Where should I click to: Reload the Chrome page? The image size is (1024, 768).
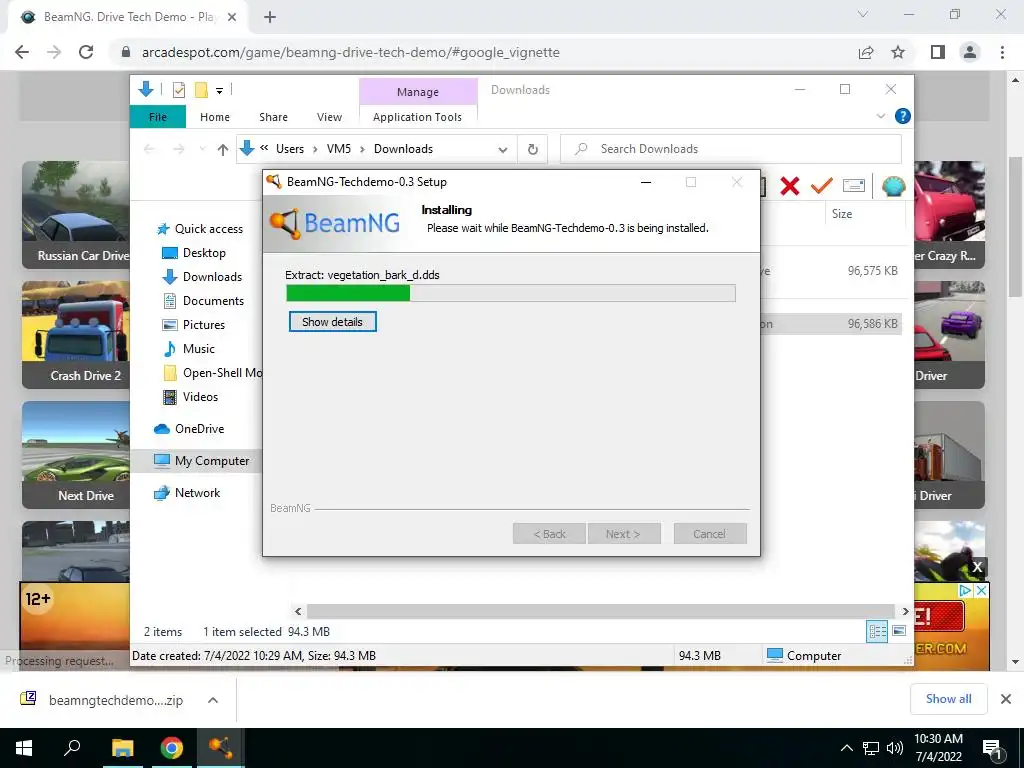(86, 52)
